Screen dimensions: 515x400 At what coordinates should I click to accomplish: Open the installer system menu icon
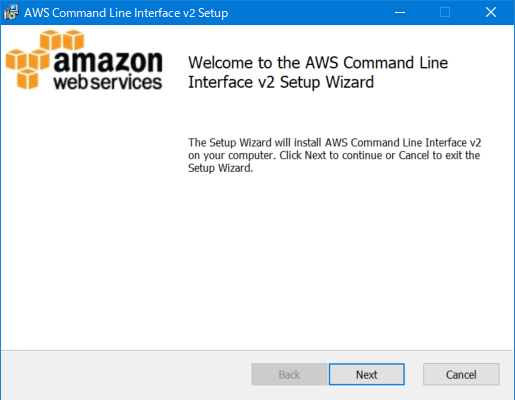[x=11, y=13]
